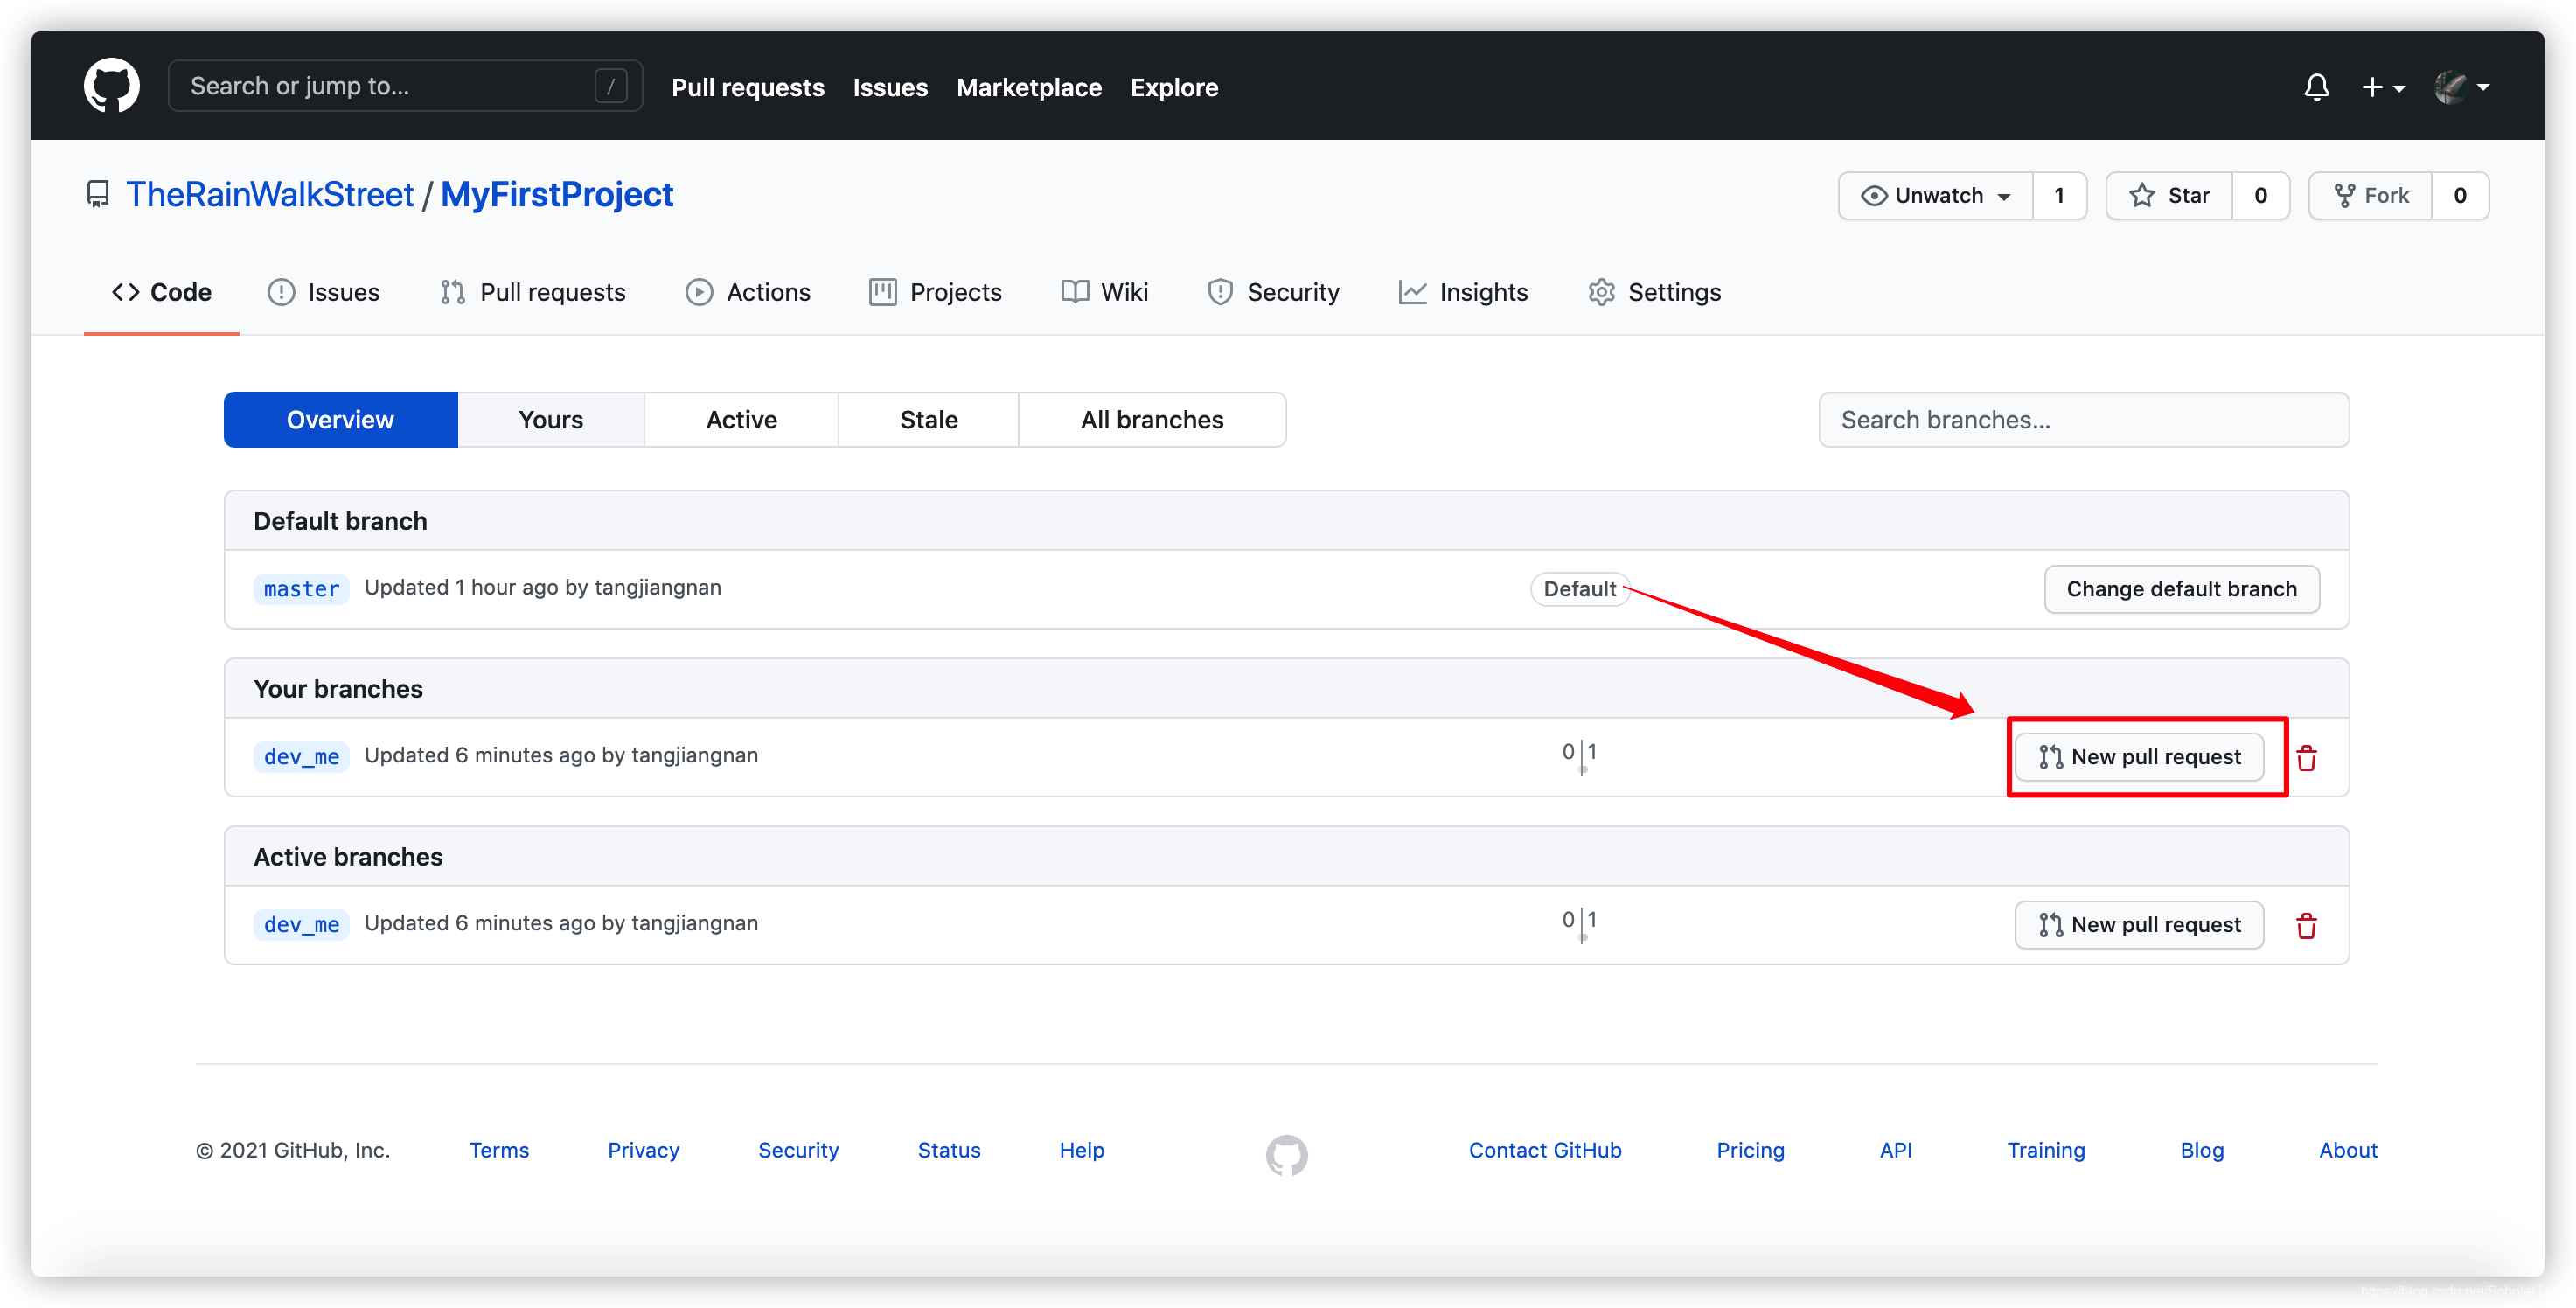2576x1308 pixels.
Task: Open Contact GitHub footer link
Action: [1544, 1150]
